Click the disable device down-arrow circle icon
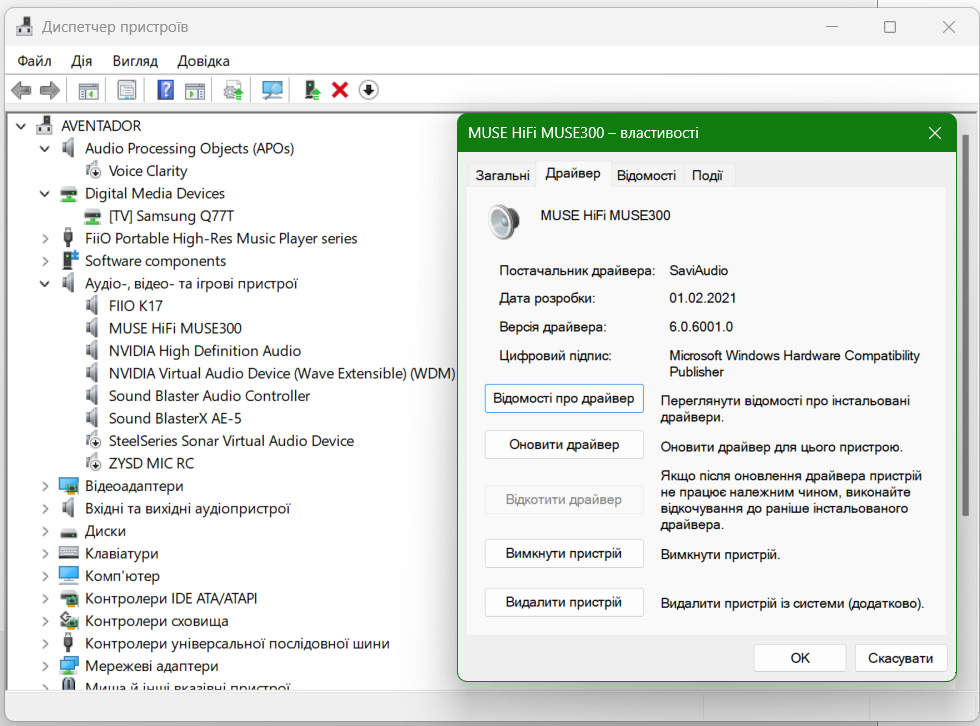The image size is (980, 726). (x=369, y=90)
